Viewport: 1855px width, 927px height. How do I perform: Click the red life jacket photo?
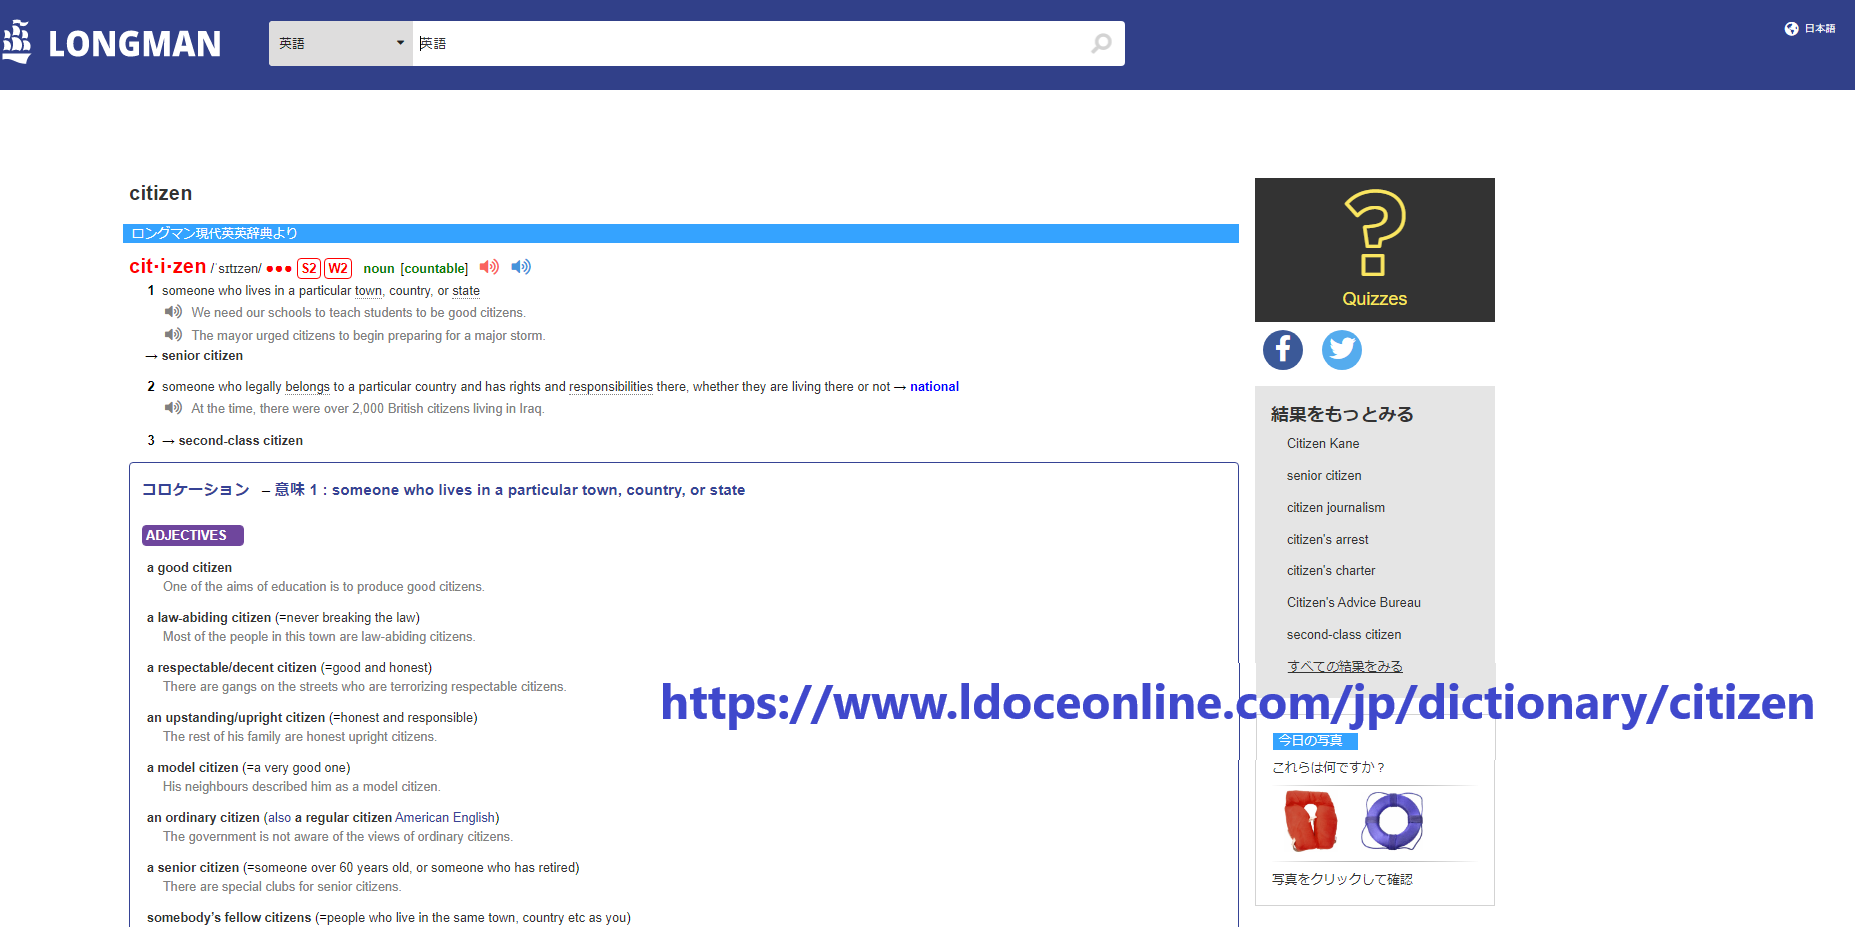1311,821
